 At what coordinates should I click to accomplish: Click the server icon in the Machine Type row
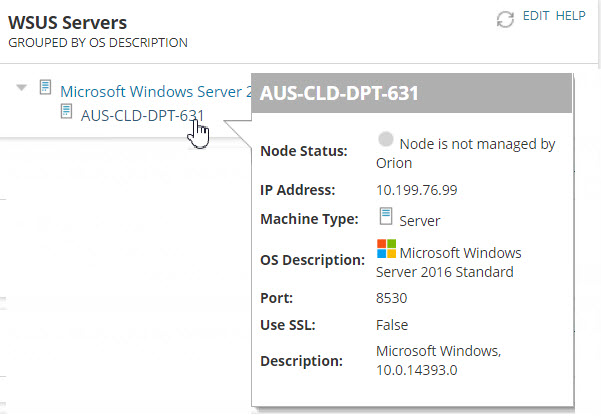[x=385, y=217]
